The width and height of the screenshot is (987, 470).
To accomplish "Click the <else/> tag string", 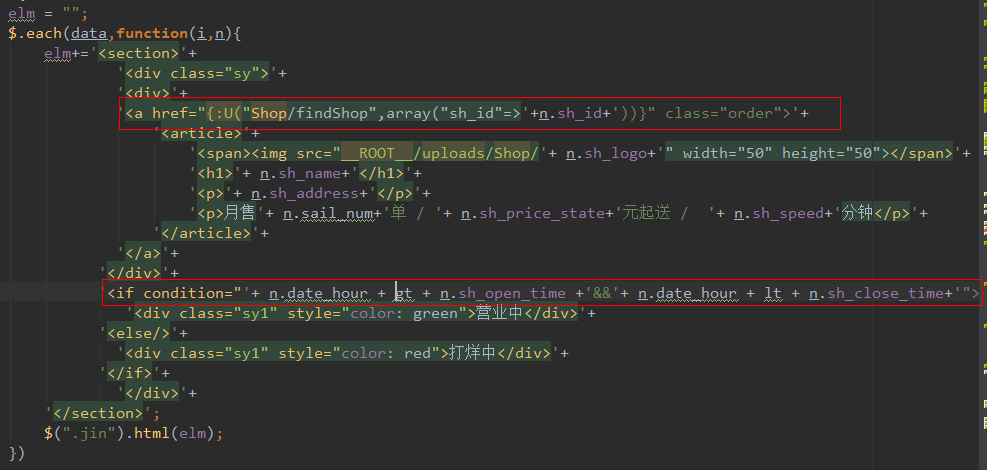I will [139, 333].
